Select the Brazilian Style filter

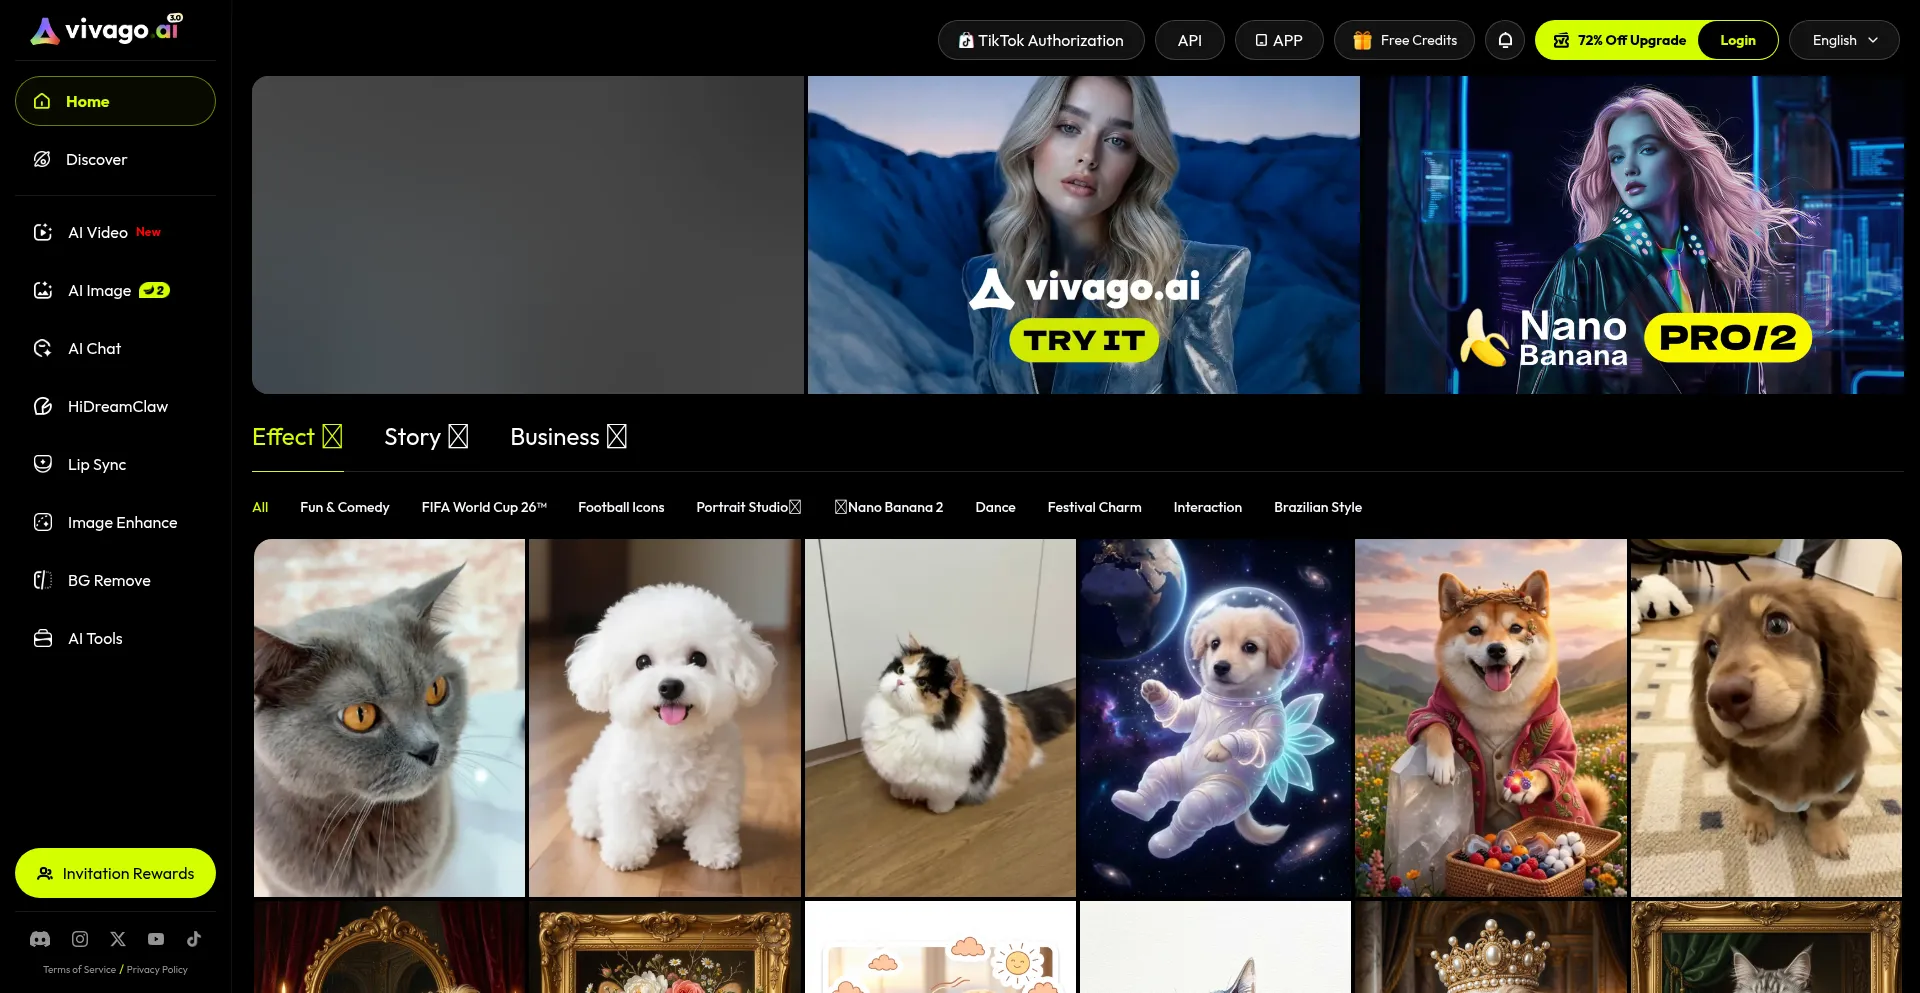tap(1318, 507)
